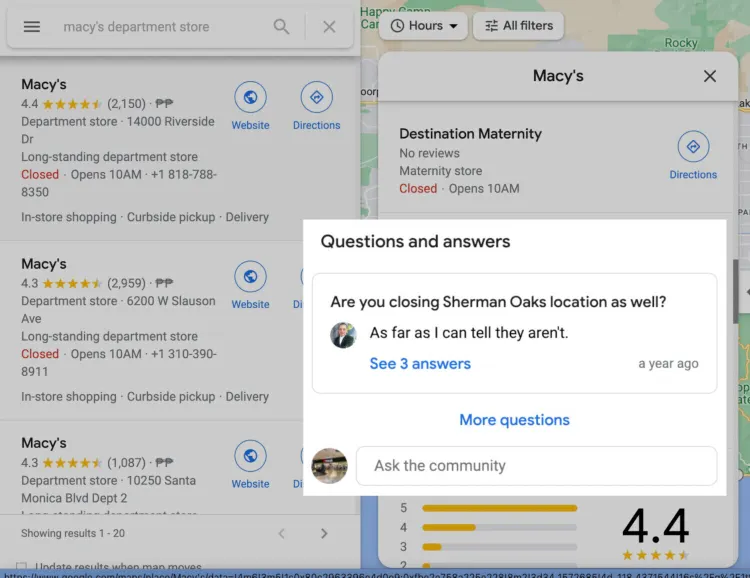This screenshot has height=578, width=750.
Task: Open Website for Macy's on W Slauson Ave
Action: pos(251,286)
